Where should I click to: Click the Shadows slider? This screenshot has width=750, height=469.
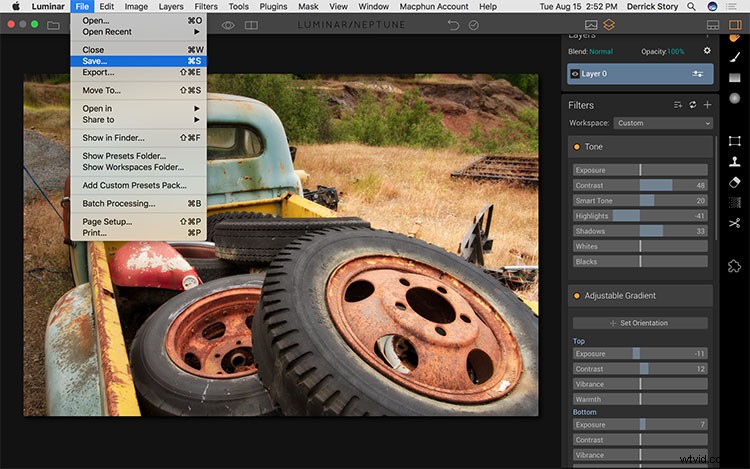pos(640,231)
